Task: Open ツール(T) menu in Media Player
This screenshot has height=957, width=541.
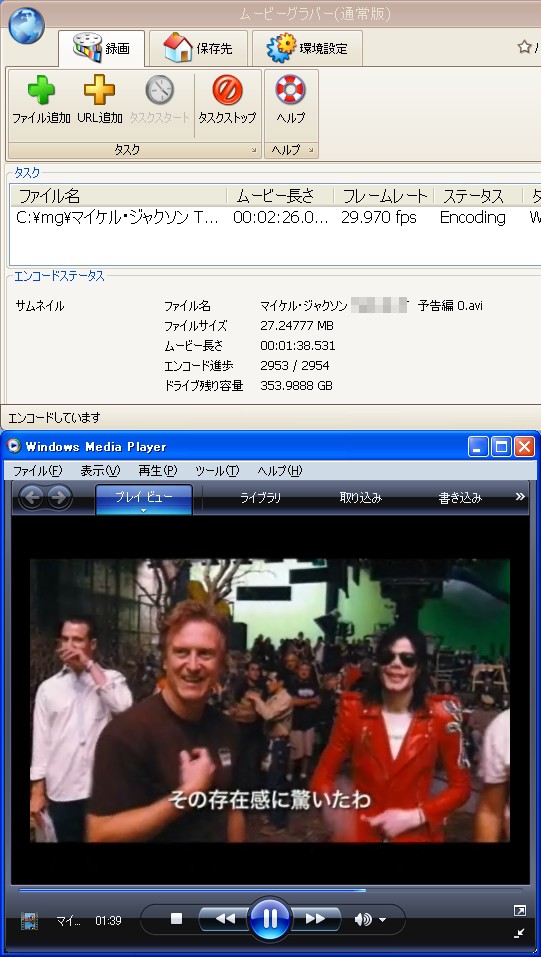Action: (x=217, y=471)
